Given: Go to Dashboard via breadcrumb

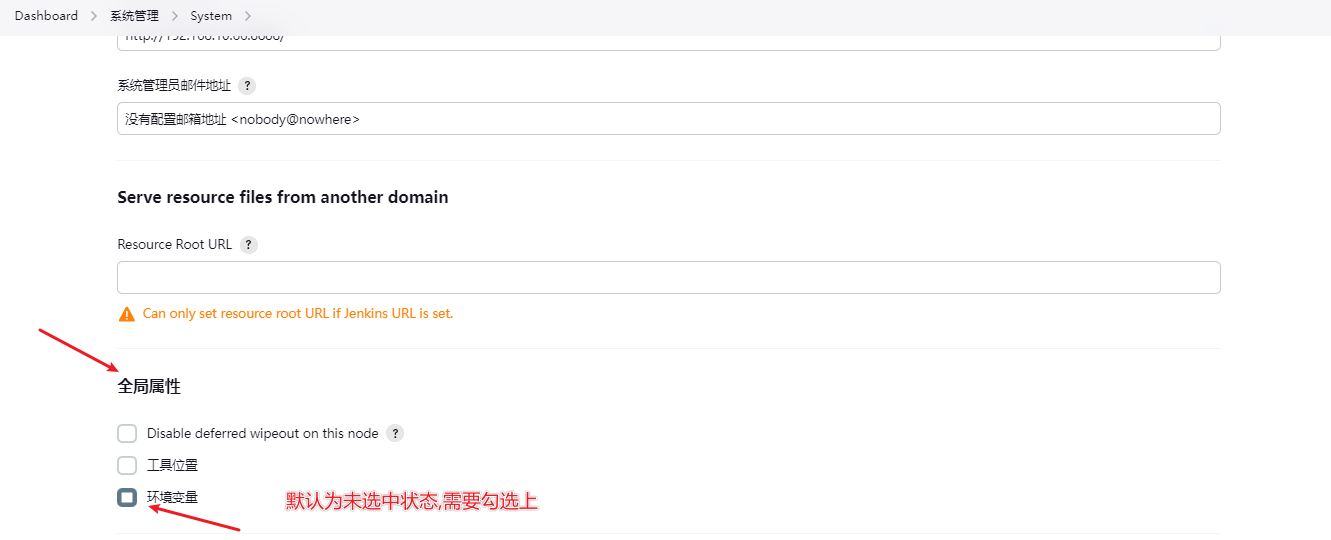Looking at the screenshot, I should pyautogui.click(x=46, y=16).
